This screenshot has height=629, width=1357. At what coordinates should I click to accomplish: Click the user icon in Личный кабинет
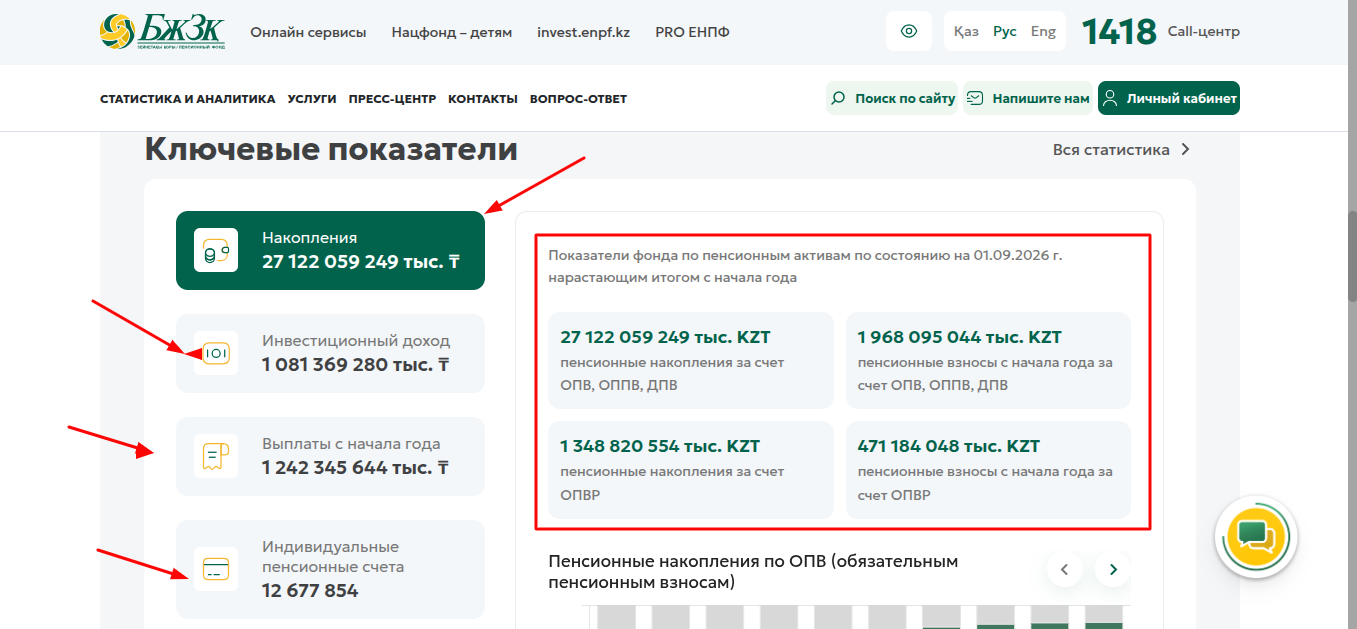pos(1110,98)
